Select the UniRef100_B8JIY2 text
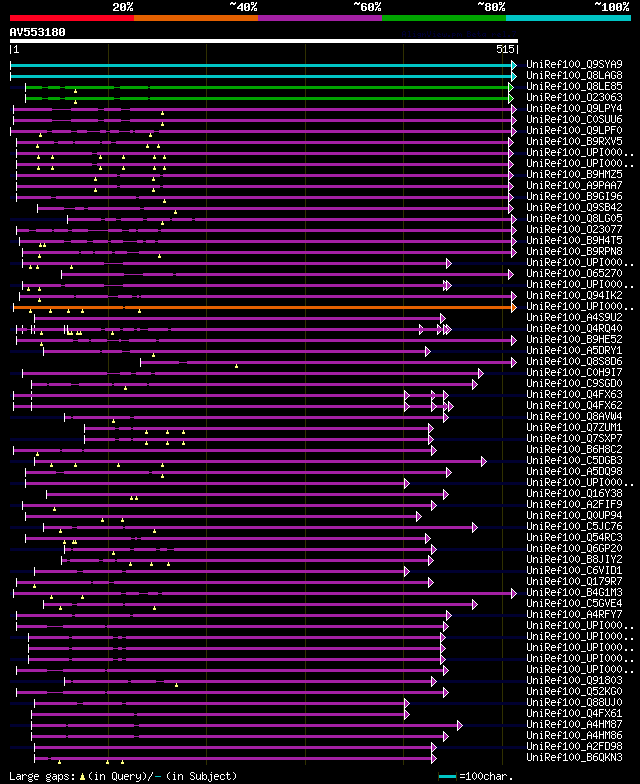Image resolution: width=640 pixels, height=784 pixels. (x=574, y=560)
